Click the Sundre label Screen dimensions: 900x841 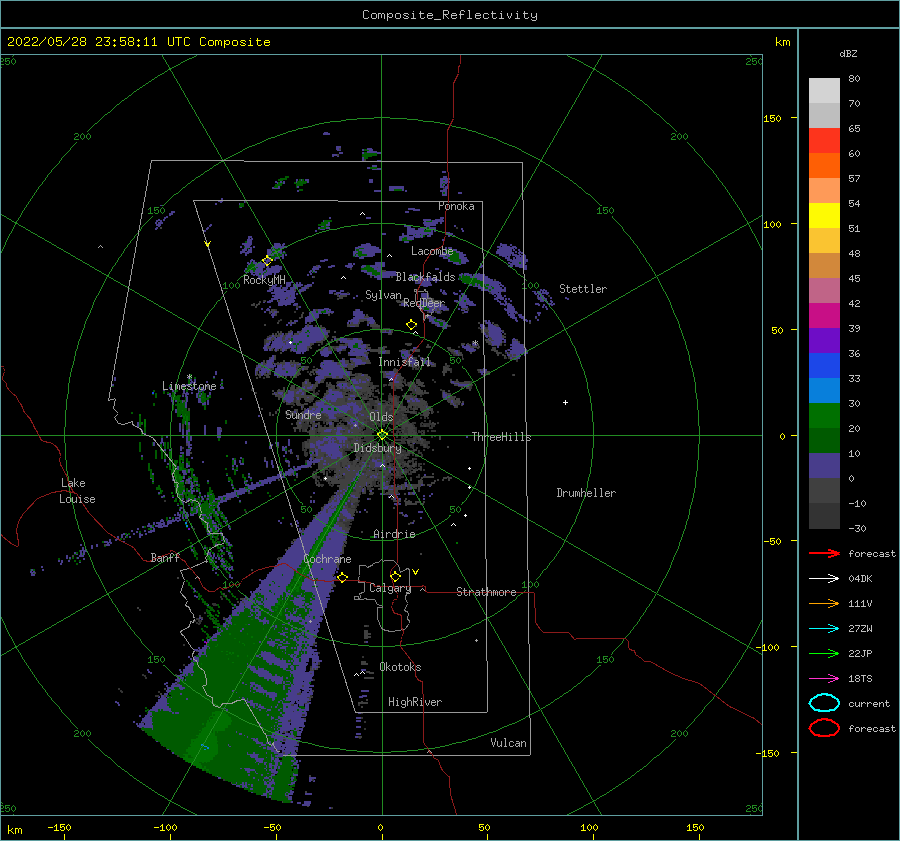click(303, 414)
